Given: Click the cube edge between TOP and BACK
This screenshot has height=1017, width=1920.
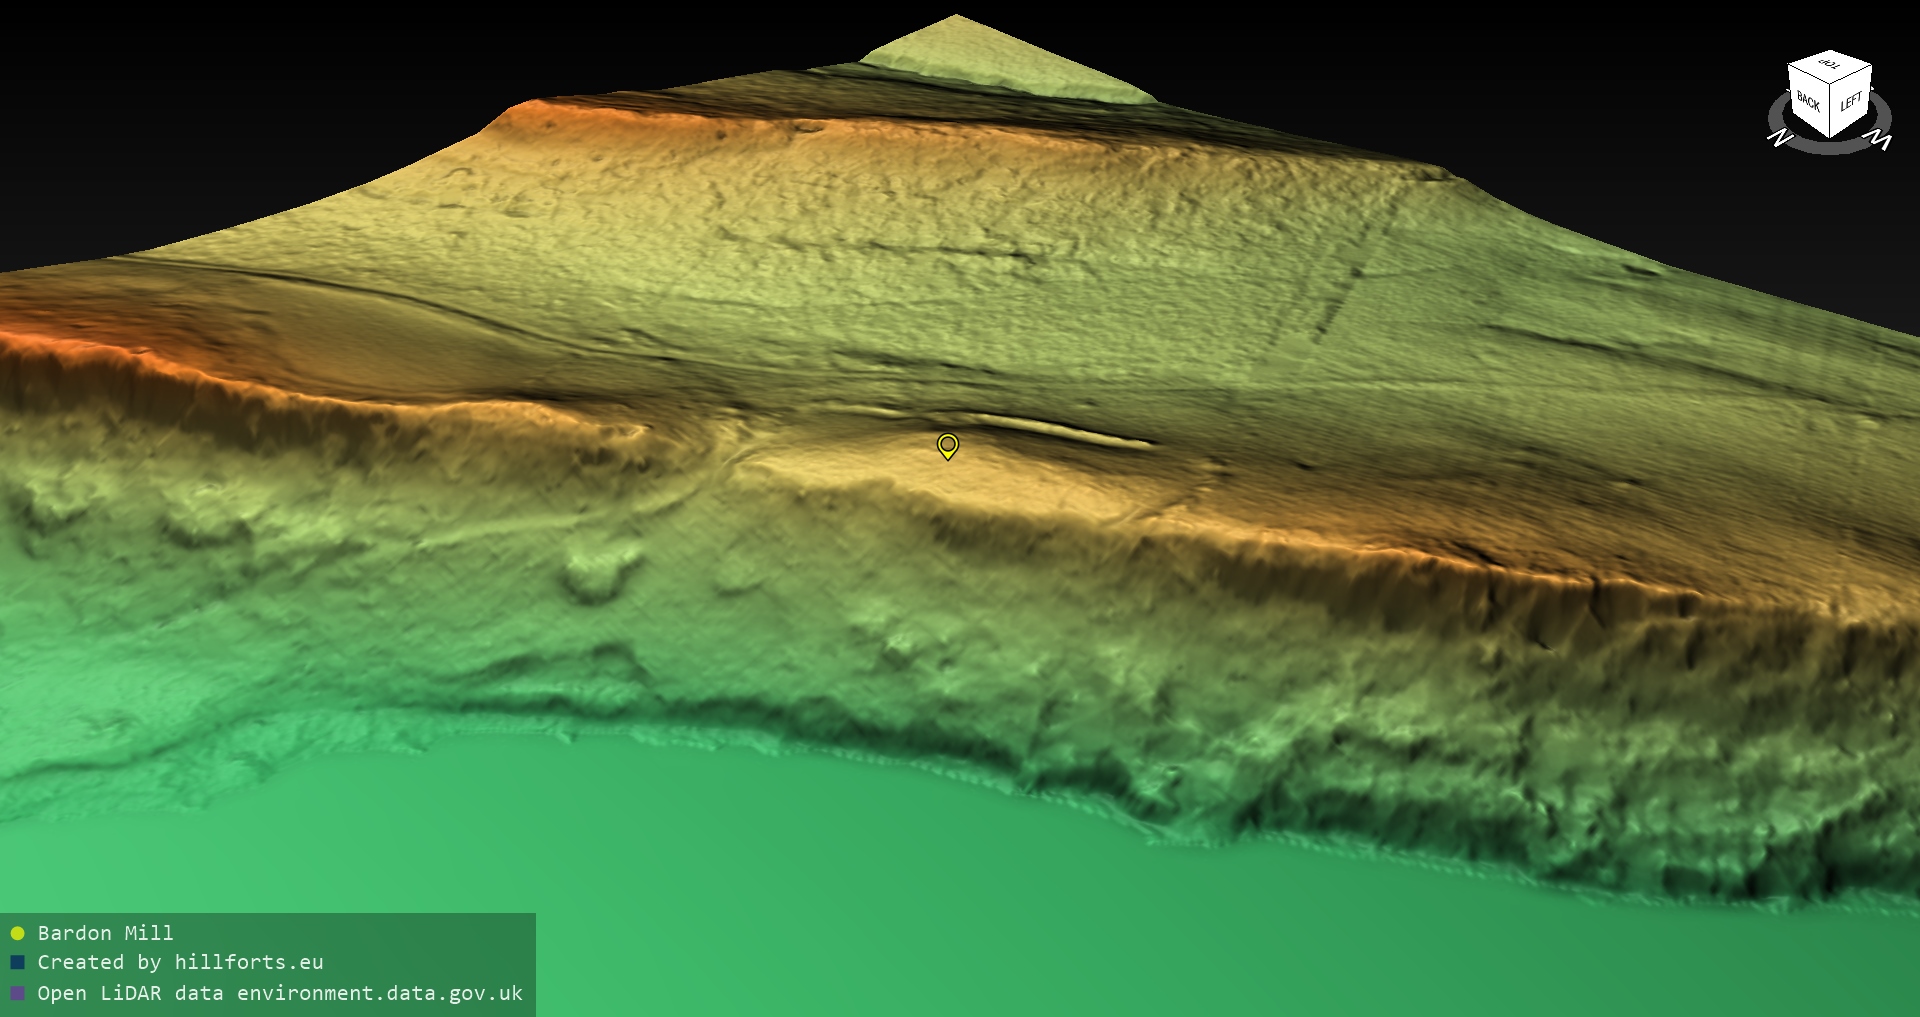Looking at the screenshot, I should pos(1808,72).
